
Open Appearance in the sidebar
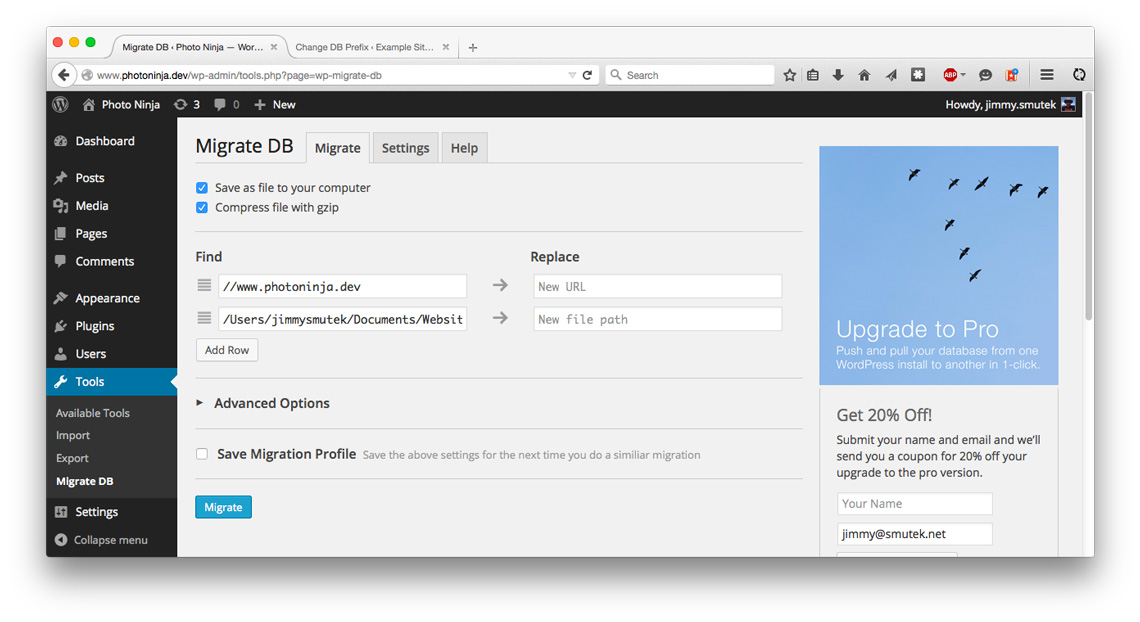111,298
